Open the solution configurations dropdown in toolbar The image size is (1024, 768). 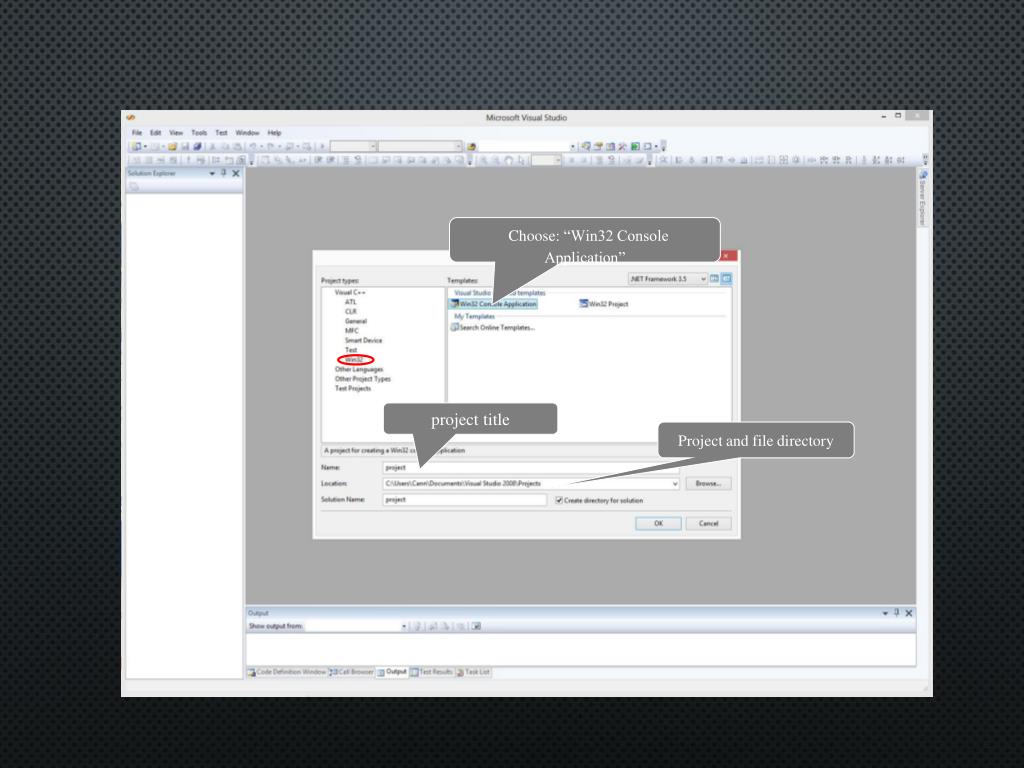[x=373, y=146]
